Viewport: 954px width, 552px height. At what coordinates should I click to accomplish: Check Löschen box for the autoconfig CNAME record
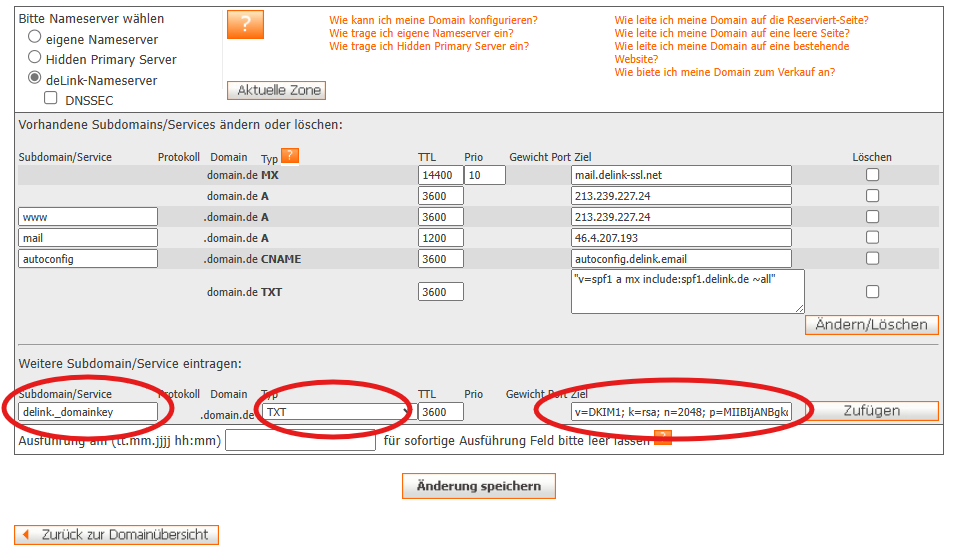pos(872,258)
